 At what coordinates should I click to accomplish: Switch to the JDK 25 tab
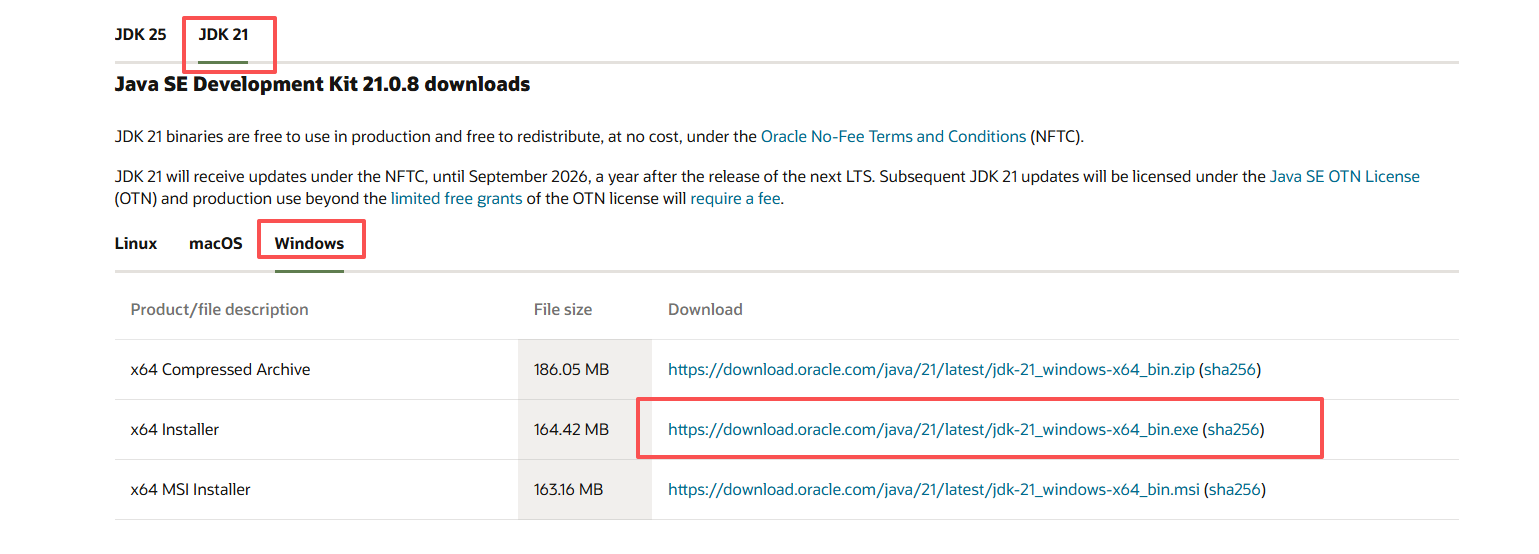(140, 34)
